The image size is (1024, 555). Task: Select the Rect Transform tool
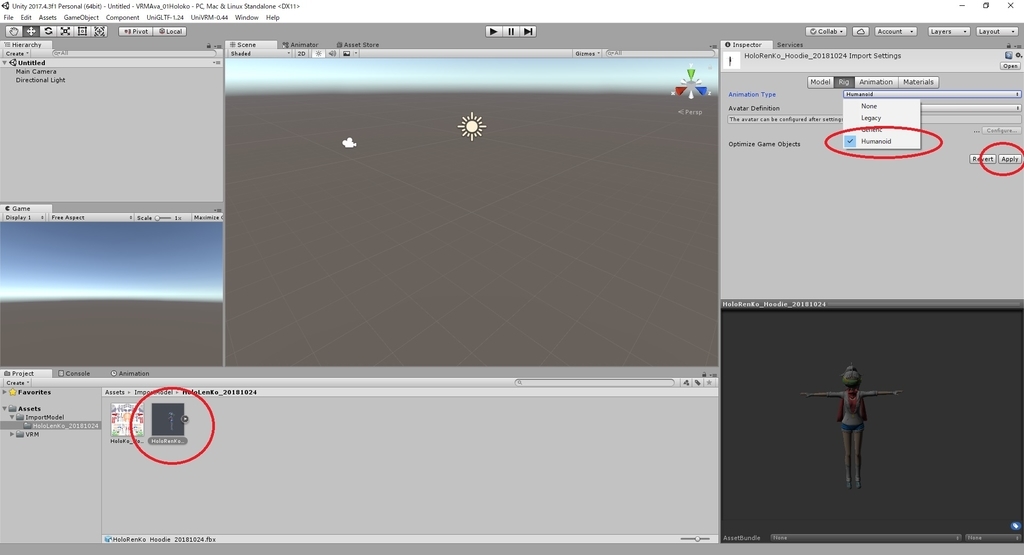(x=82, y=31)
